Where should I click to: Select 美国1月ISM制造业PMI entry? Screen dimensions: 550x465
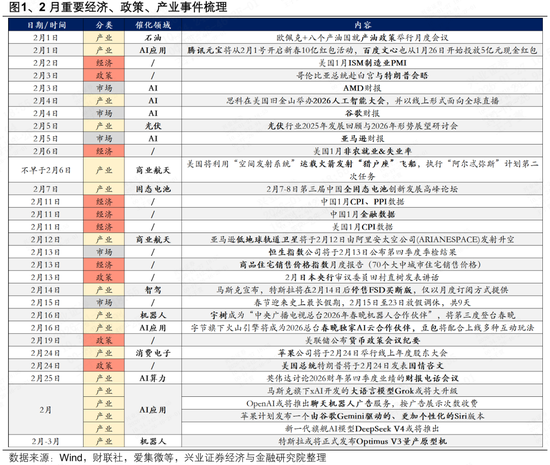click(x=362, y=63)
